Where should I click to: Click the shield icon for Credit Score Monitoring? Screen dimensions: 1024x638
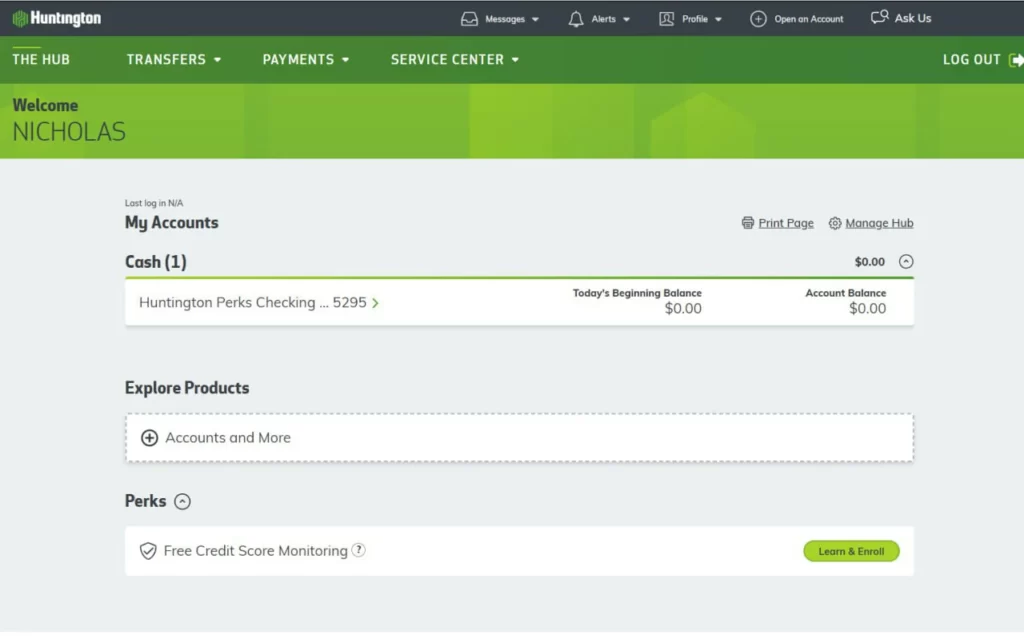(x=148, y=550)
